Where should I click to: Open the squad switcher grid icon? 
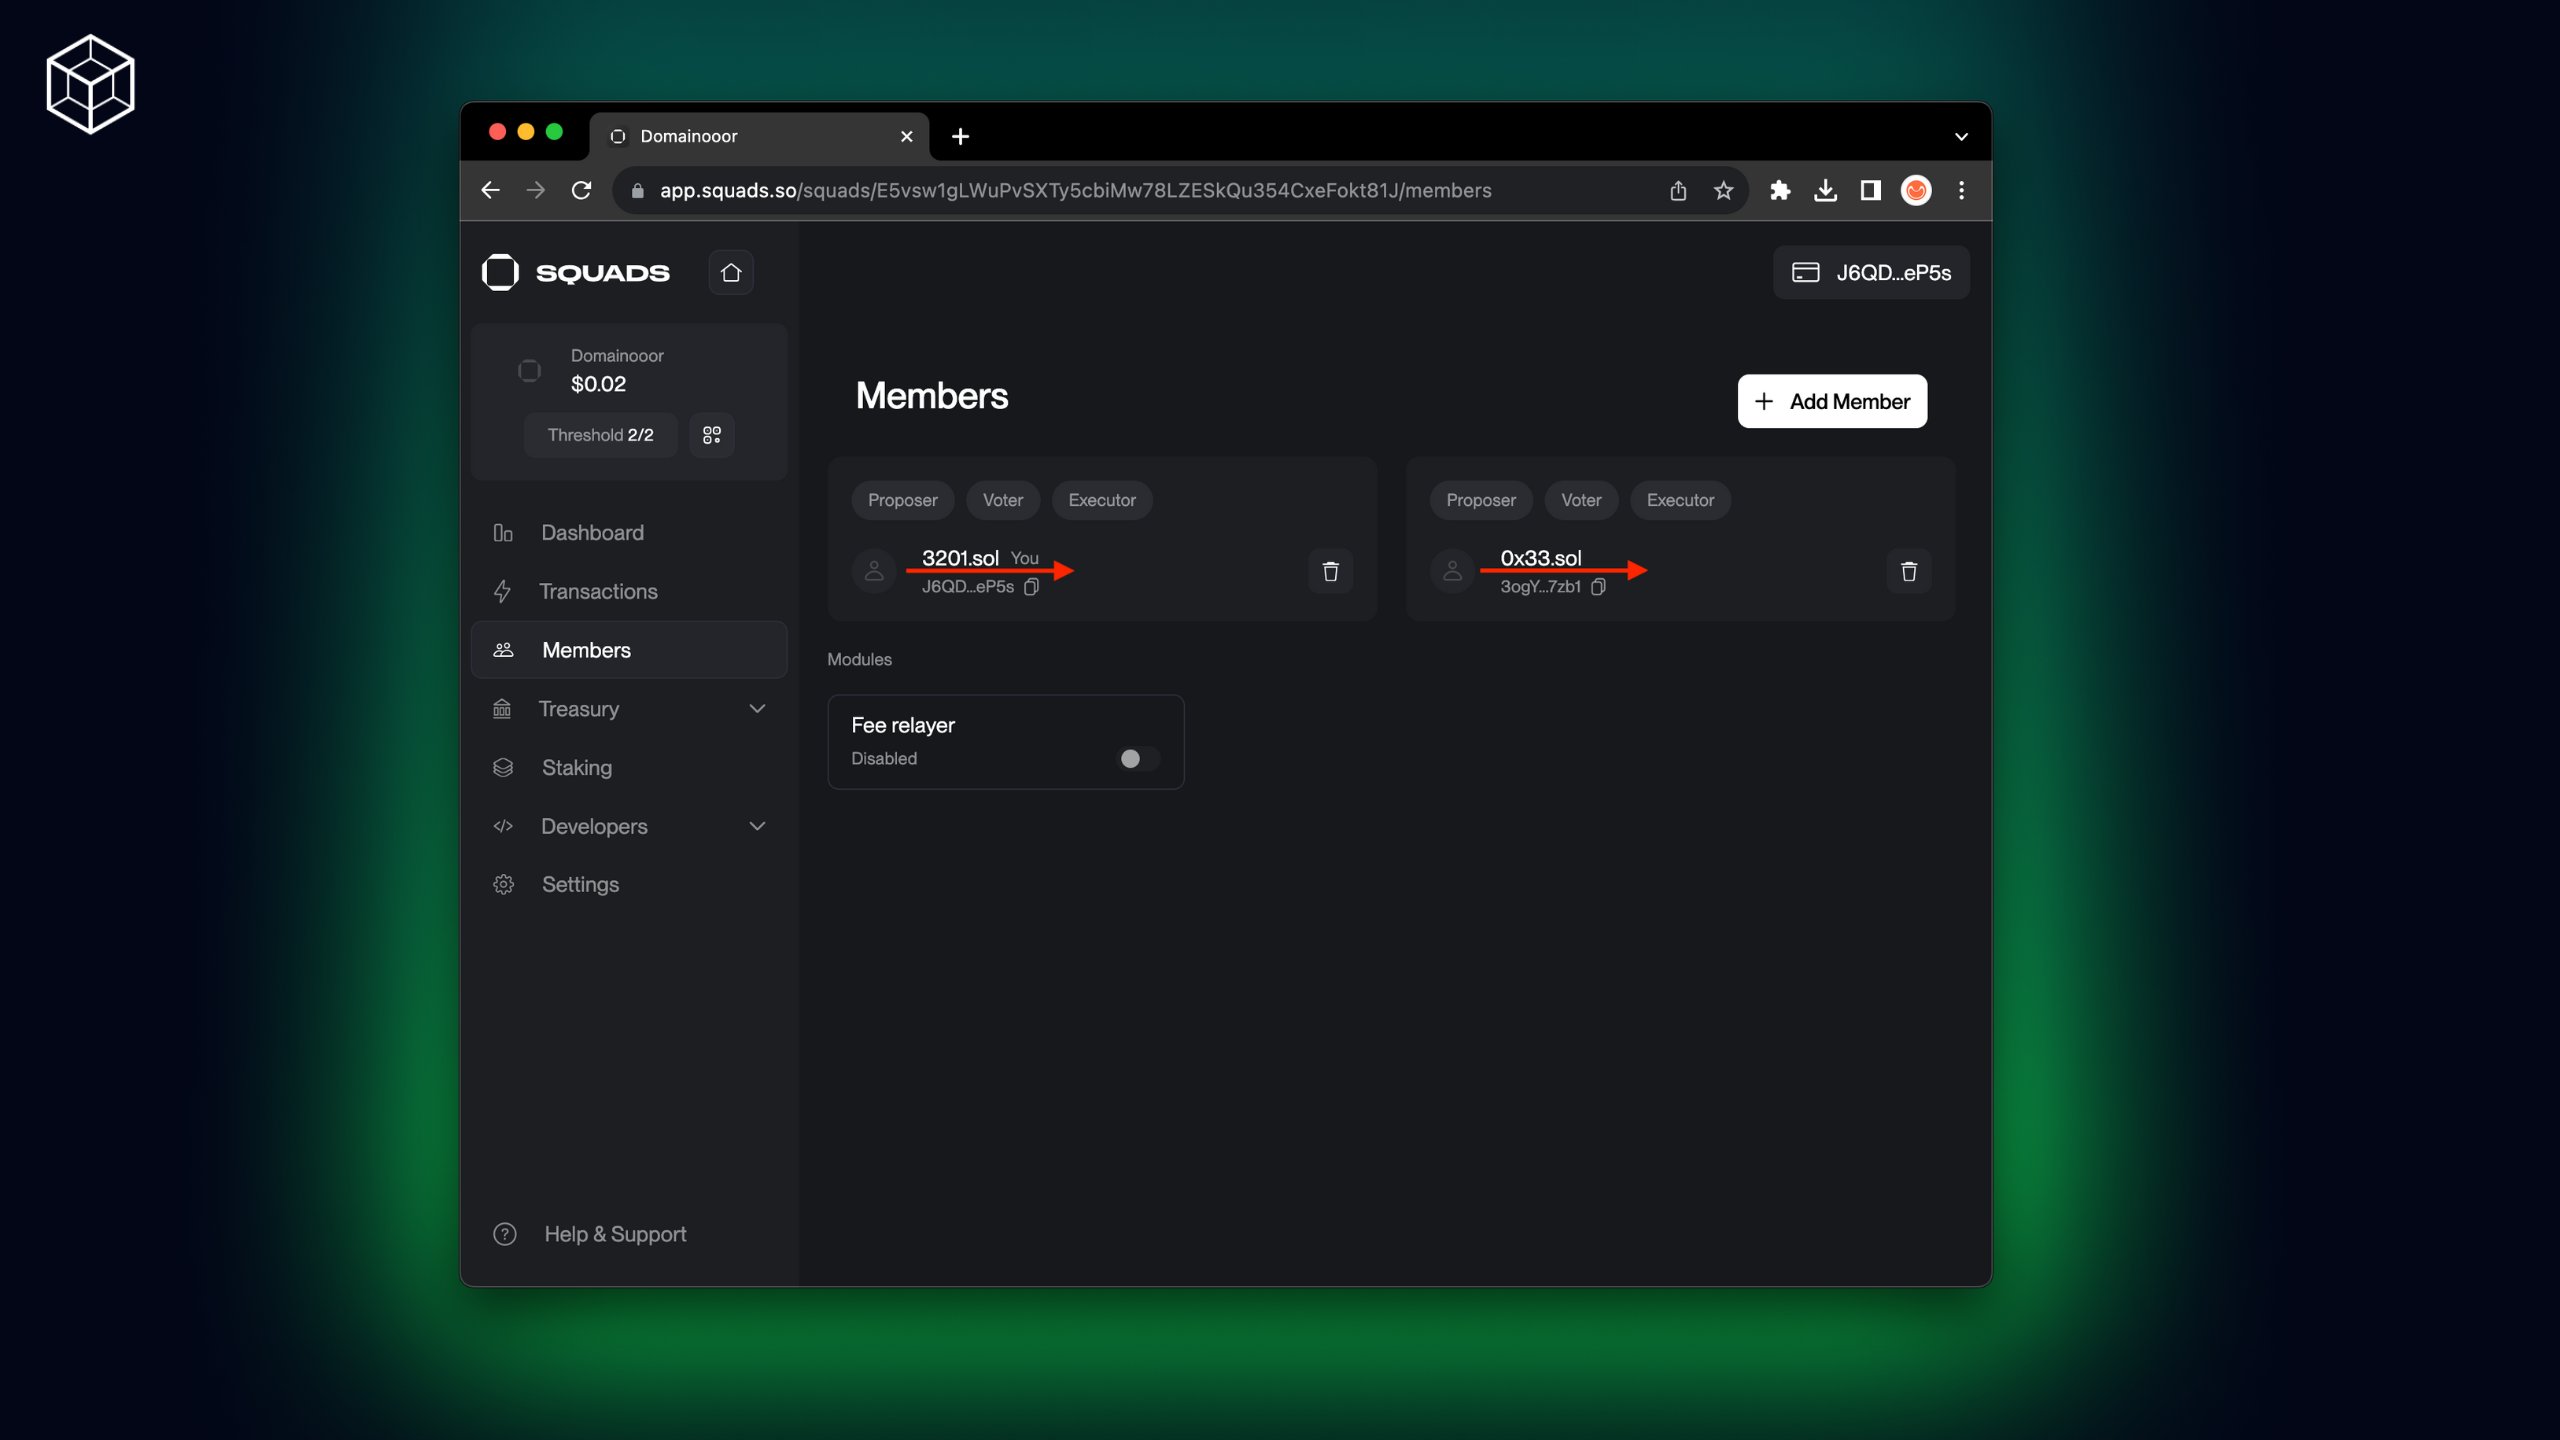712,435
